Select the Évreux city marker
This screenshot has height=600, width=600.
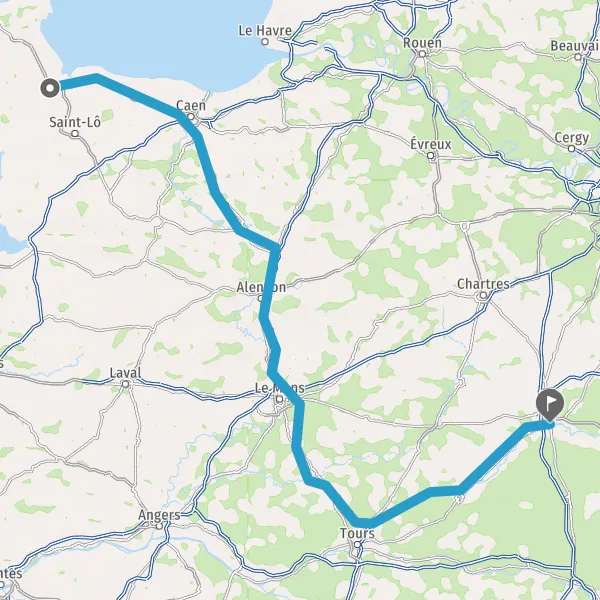tap(430, 155)
